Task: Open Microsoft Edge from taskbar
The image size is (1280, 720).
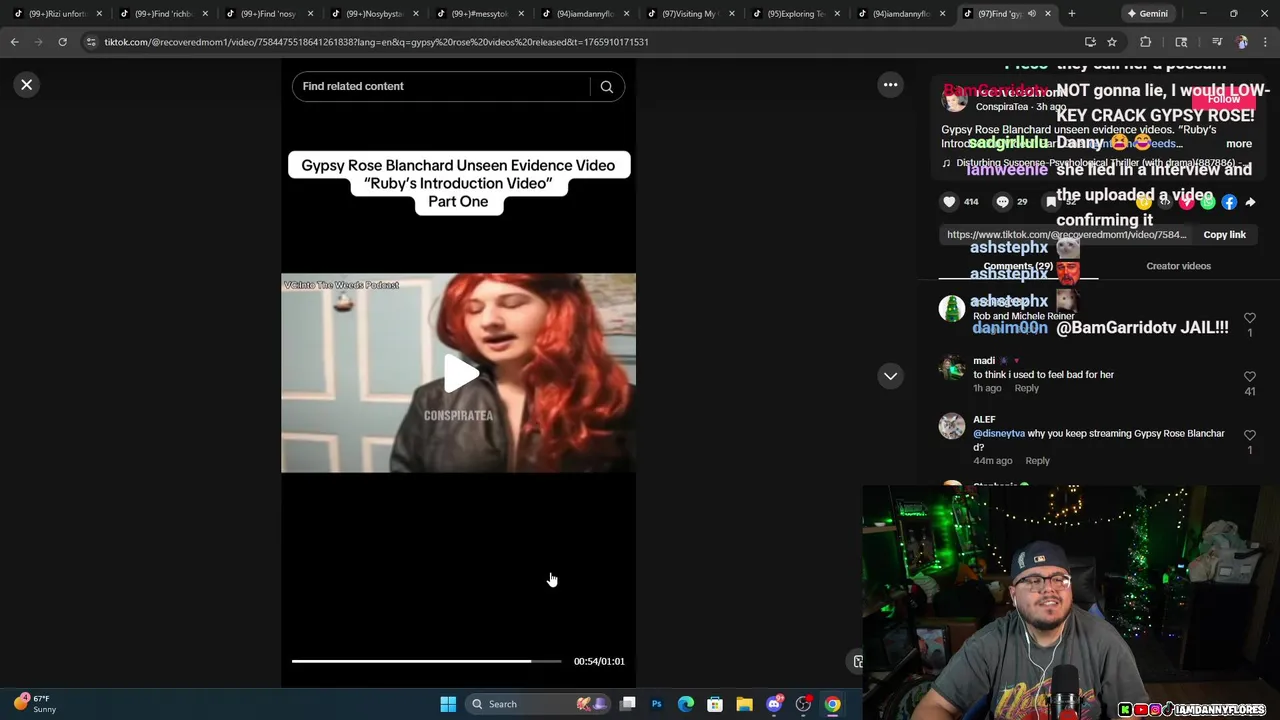Action: (686, 704)
